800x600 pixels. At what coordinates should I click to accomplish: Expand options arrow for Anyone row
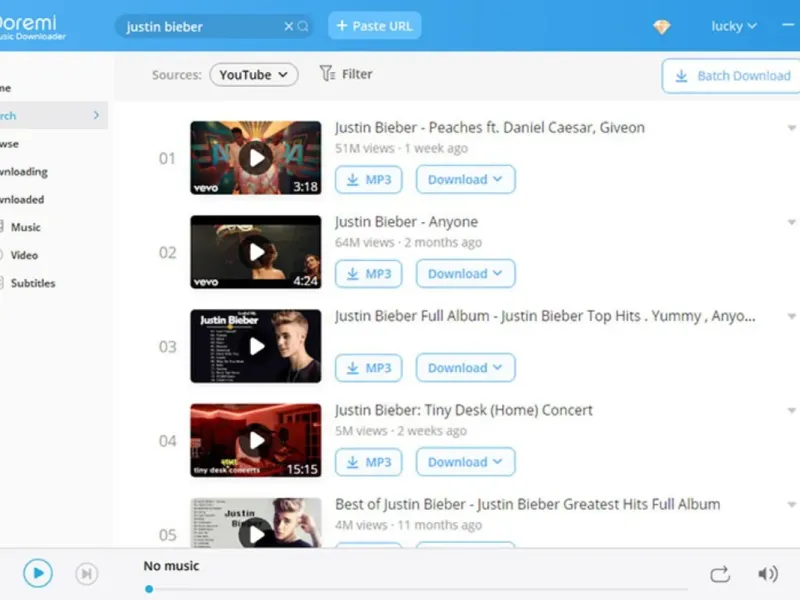coord(791,222)
